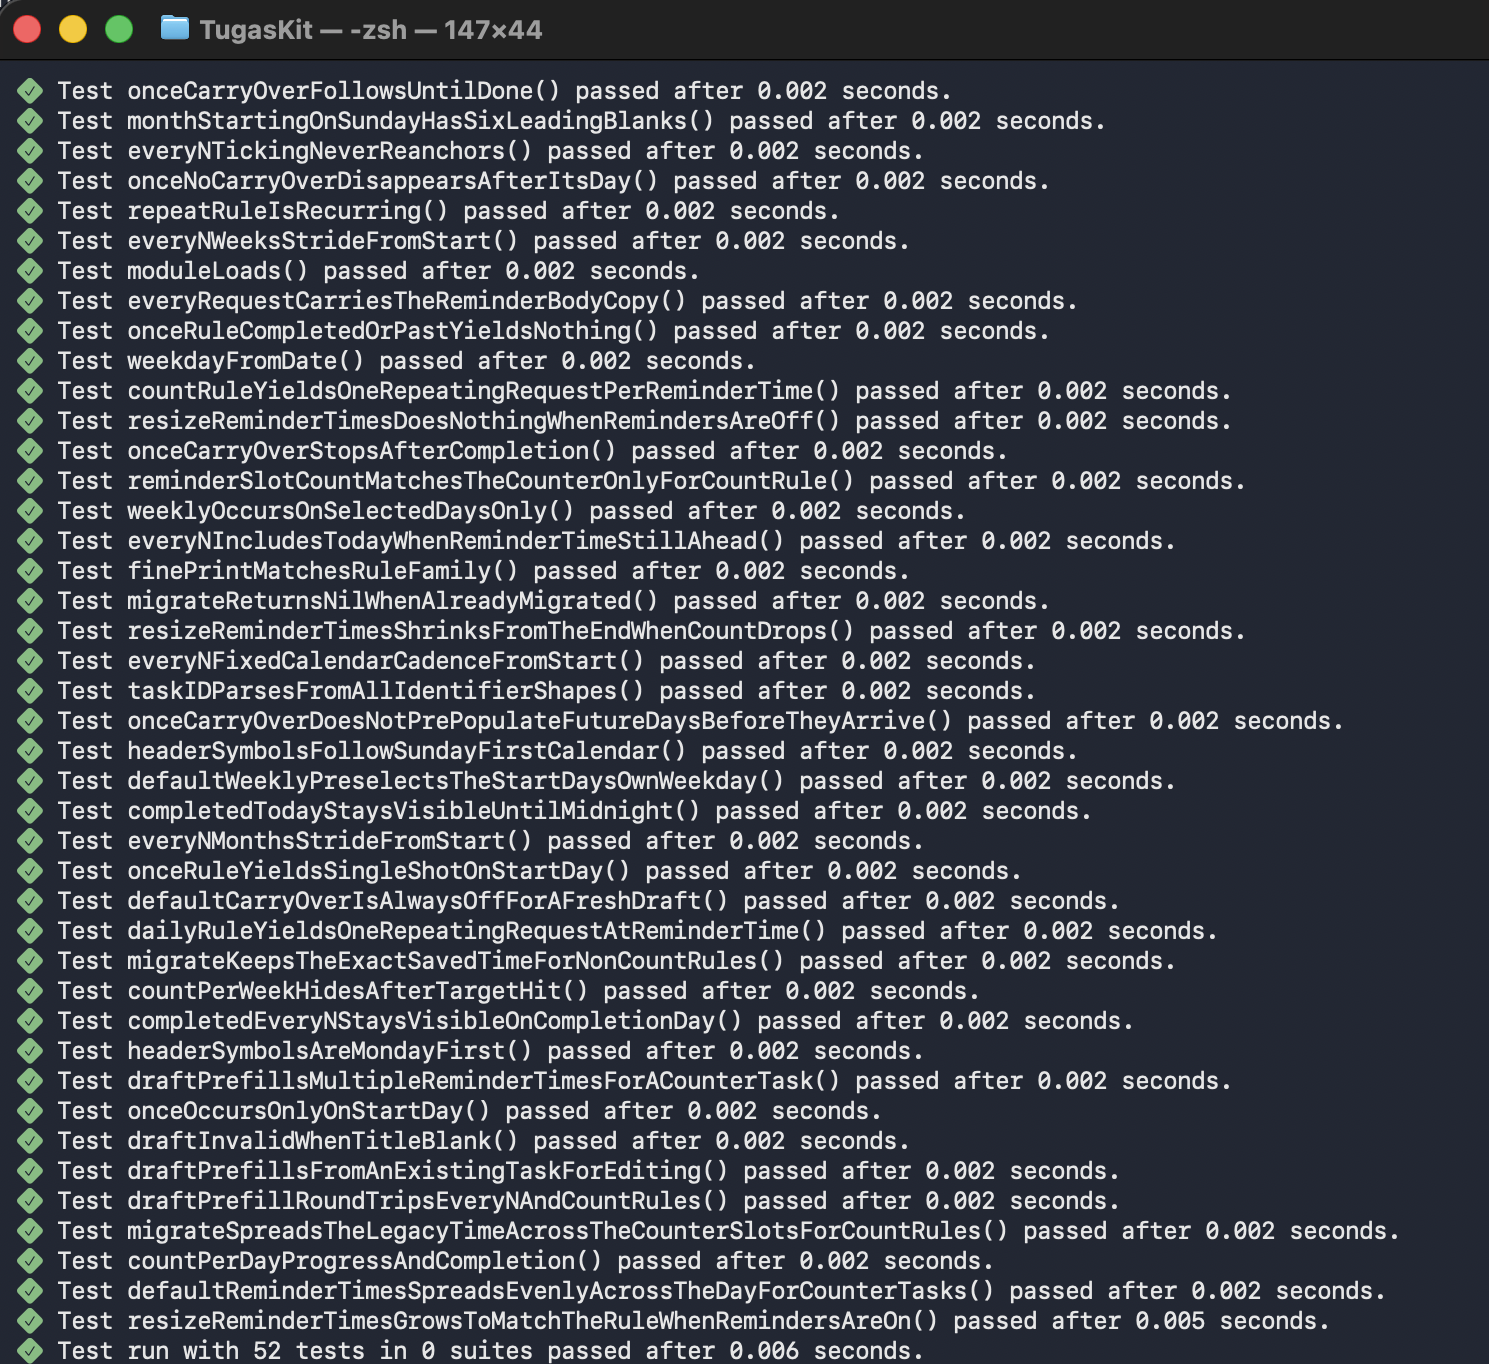
Task: Click green check icon beside repeatRuleIsRecurring
Action: coord(30,211)
